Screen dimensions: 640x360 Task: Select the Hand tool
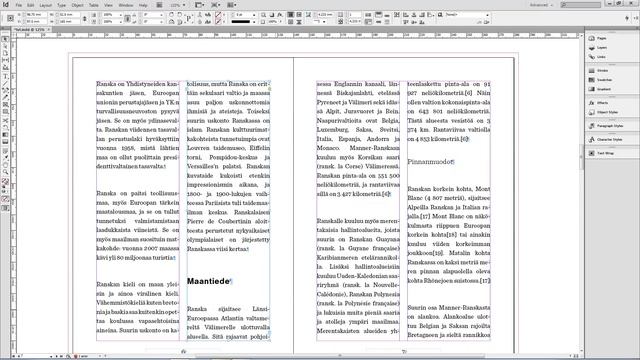coord(5,165)
